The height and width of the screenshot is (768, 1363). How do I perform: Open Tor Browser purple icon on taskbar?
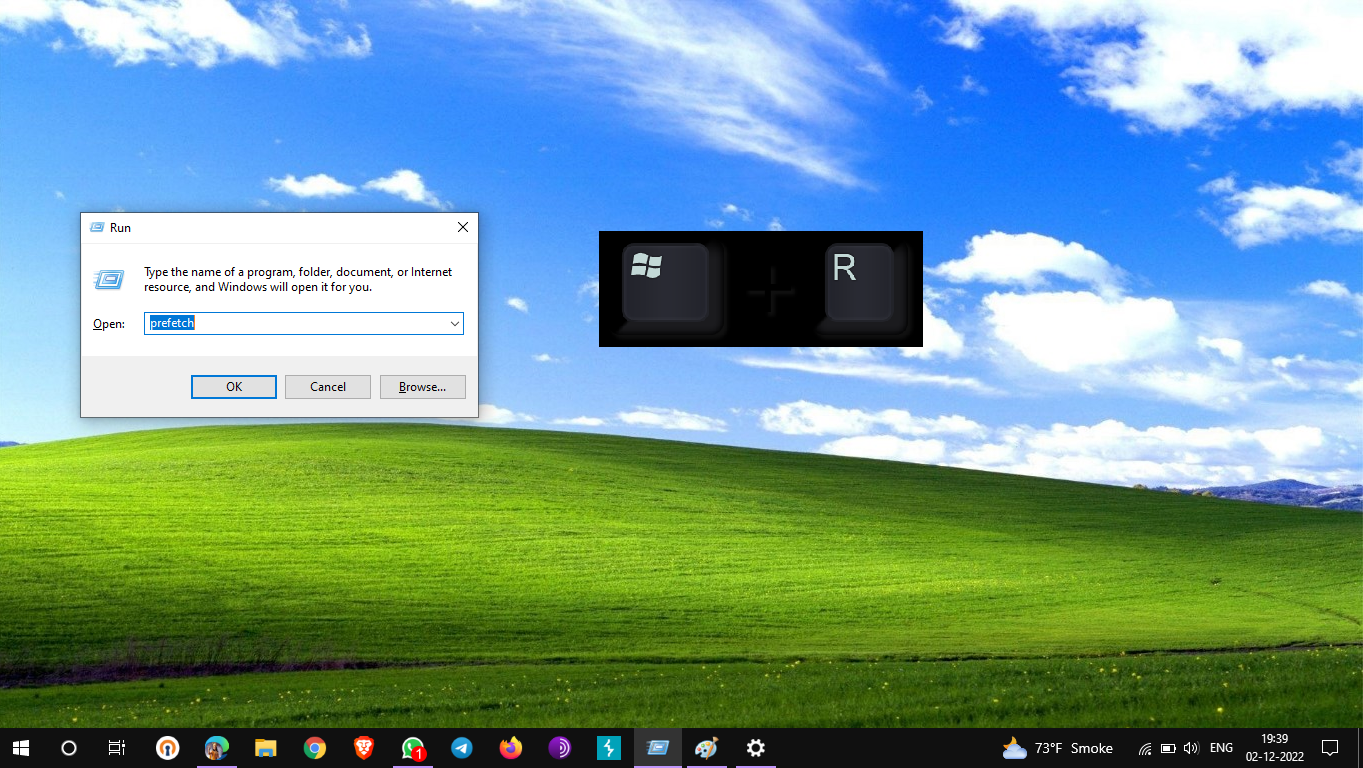click(x=560, y=748)
